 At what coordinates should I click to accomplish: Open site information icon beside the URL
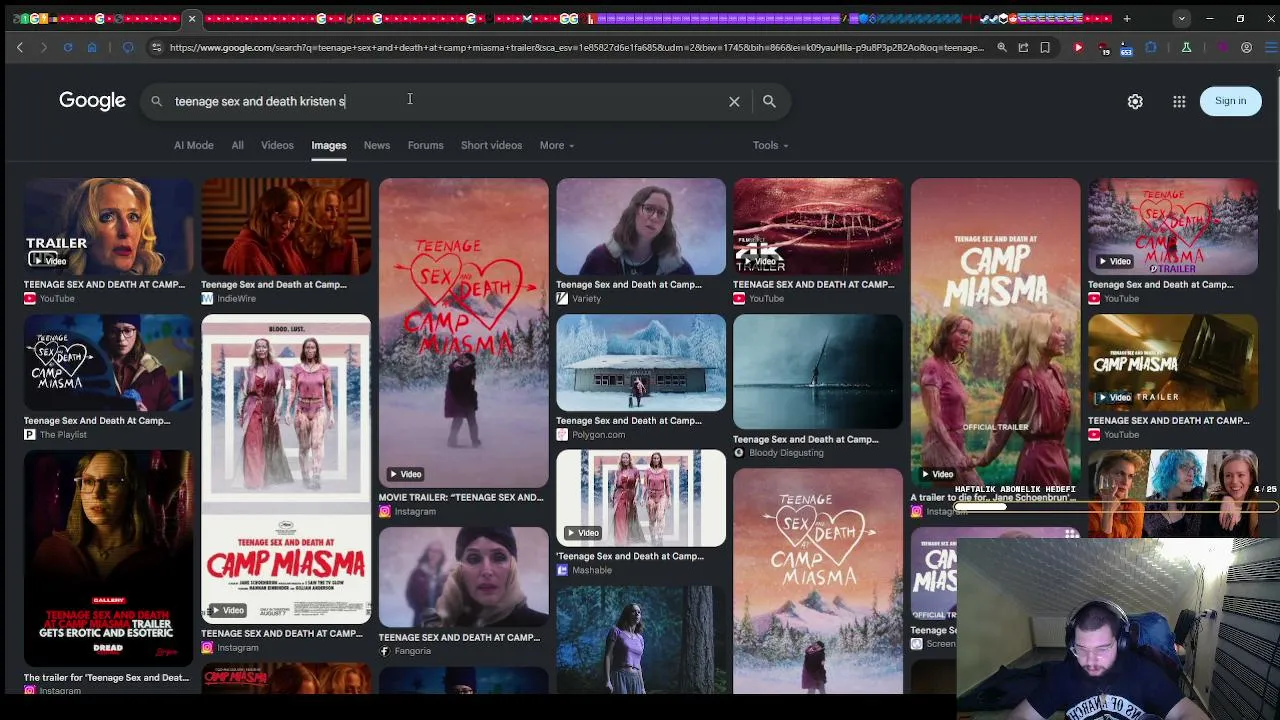click(x=156, y=47)
